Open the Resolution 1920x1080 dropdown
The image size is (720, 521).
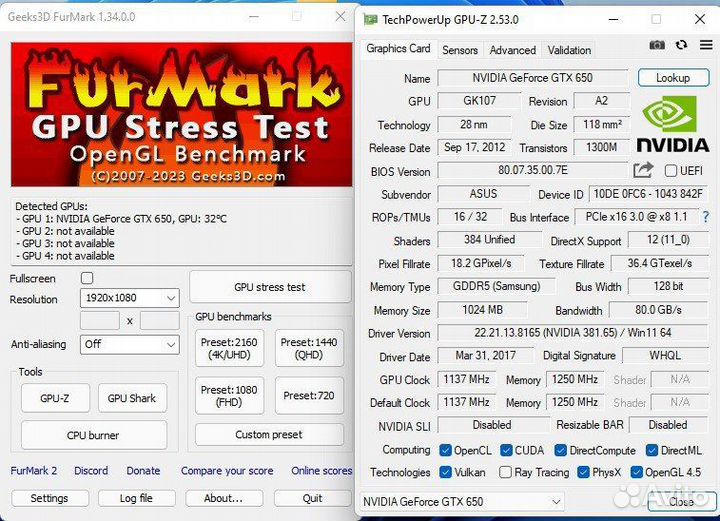point(129,298)
